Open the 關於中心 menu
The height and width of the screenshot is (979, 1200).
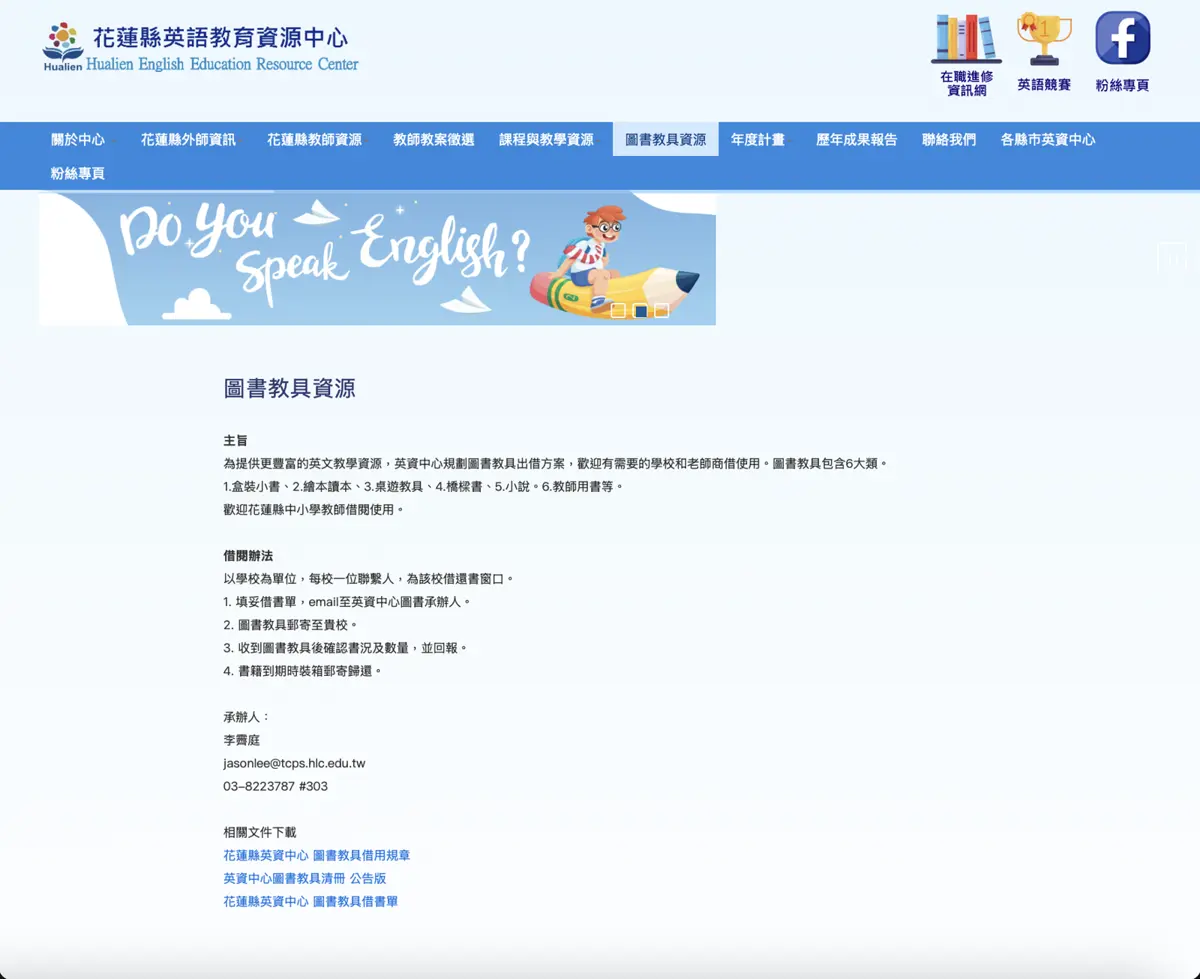(x=78, y=139)
